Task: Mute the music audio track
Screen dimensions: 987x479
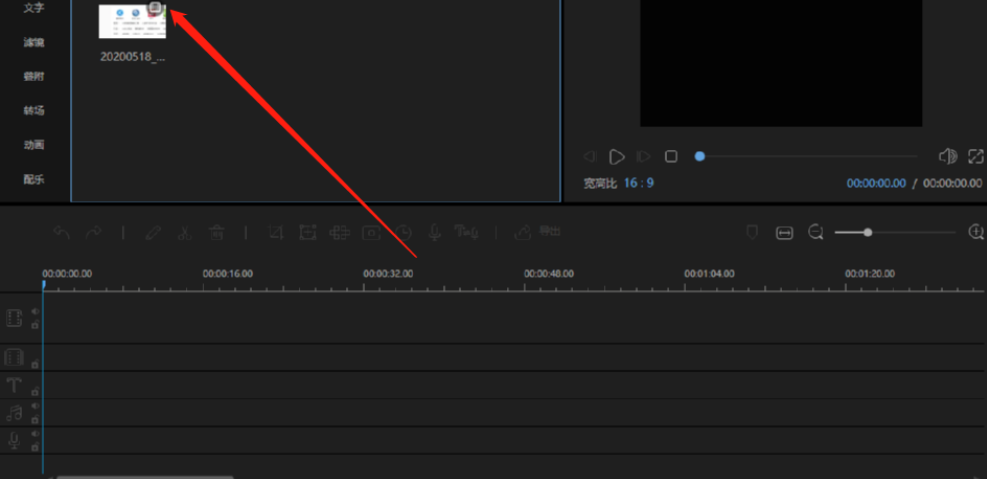Action: [35, 406]
